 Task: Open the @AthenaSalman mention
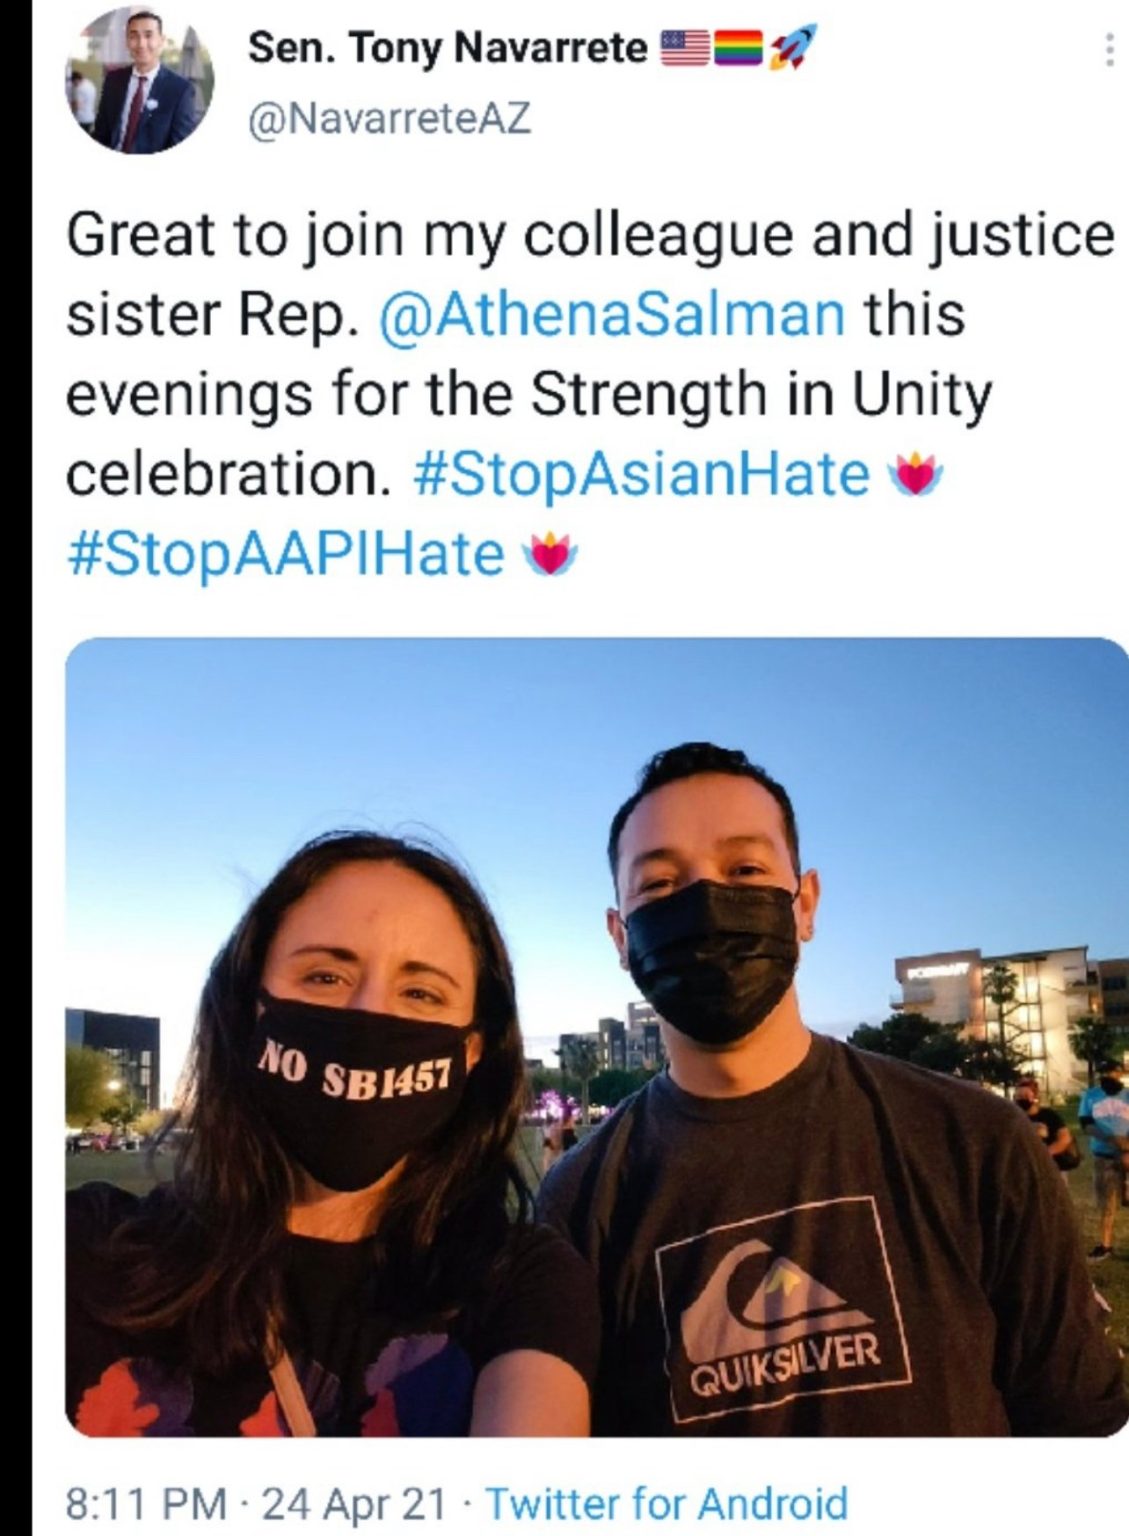[613, 314]
